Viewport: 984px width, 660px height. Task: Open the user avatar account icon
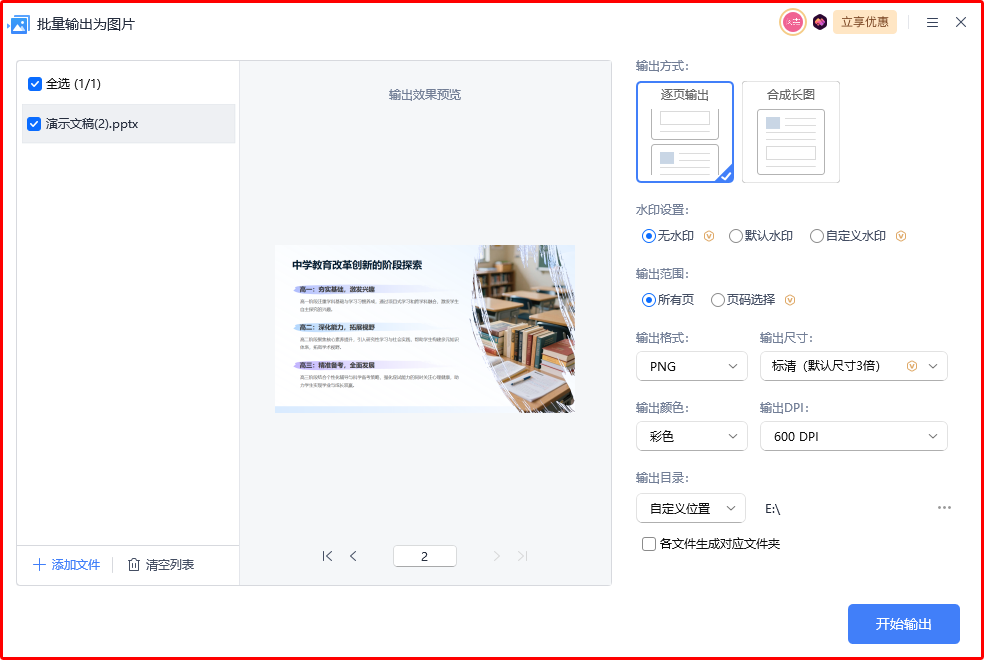(792, 21)
